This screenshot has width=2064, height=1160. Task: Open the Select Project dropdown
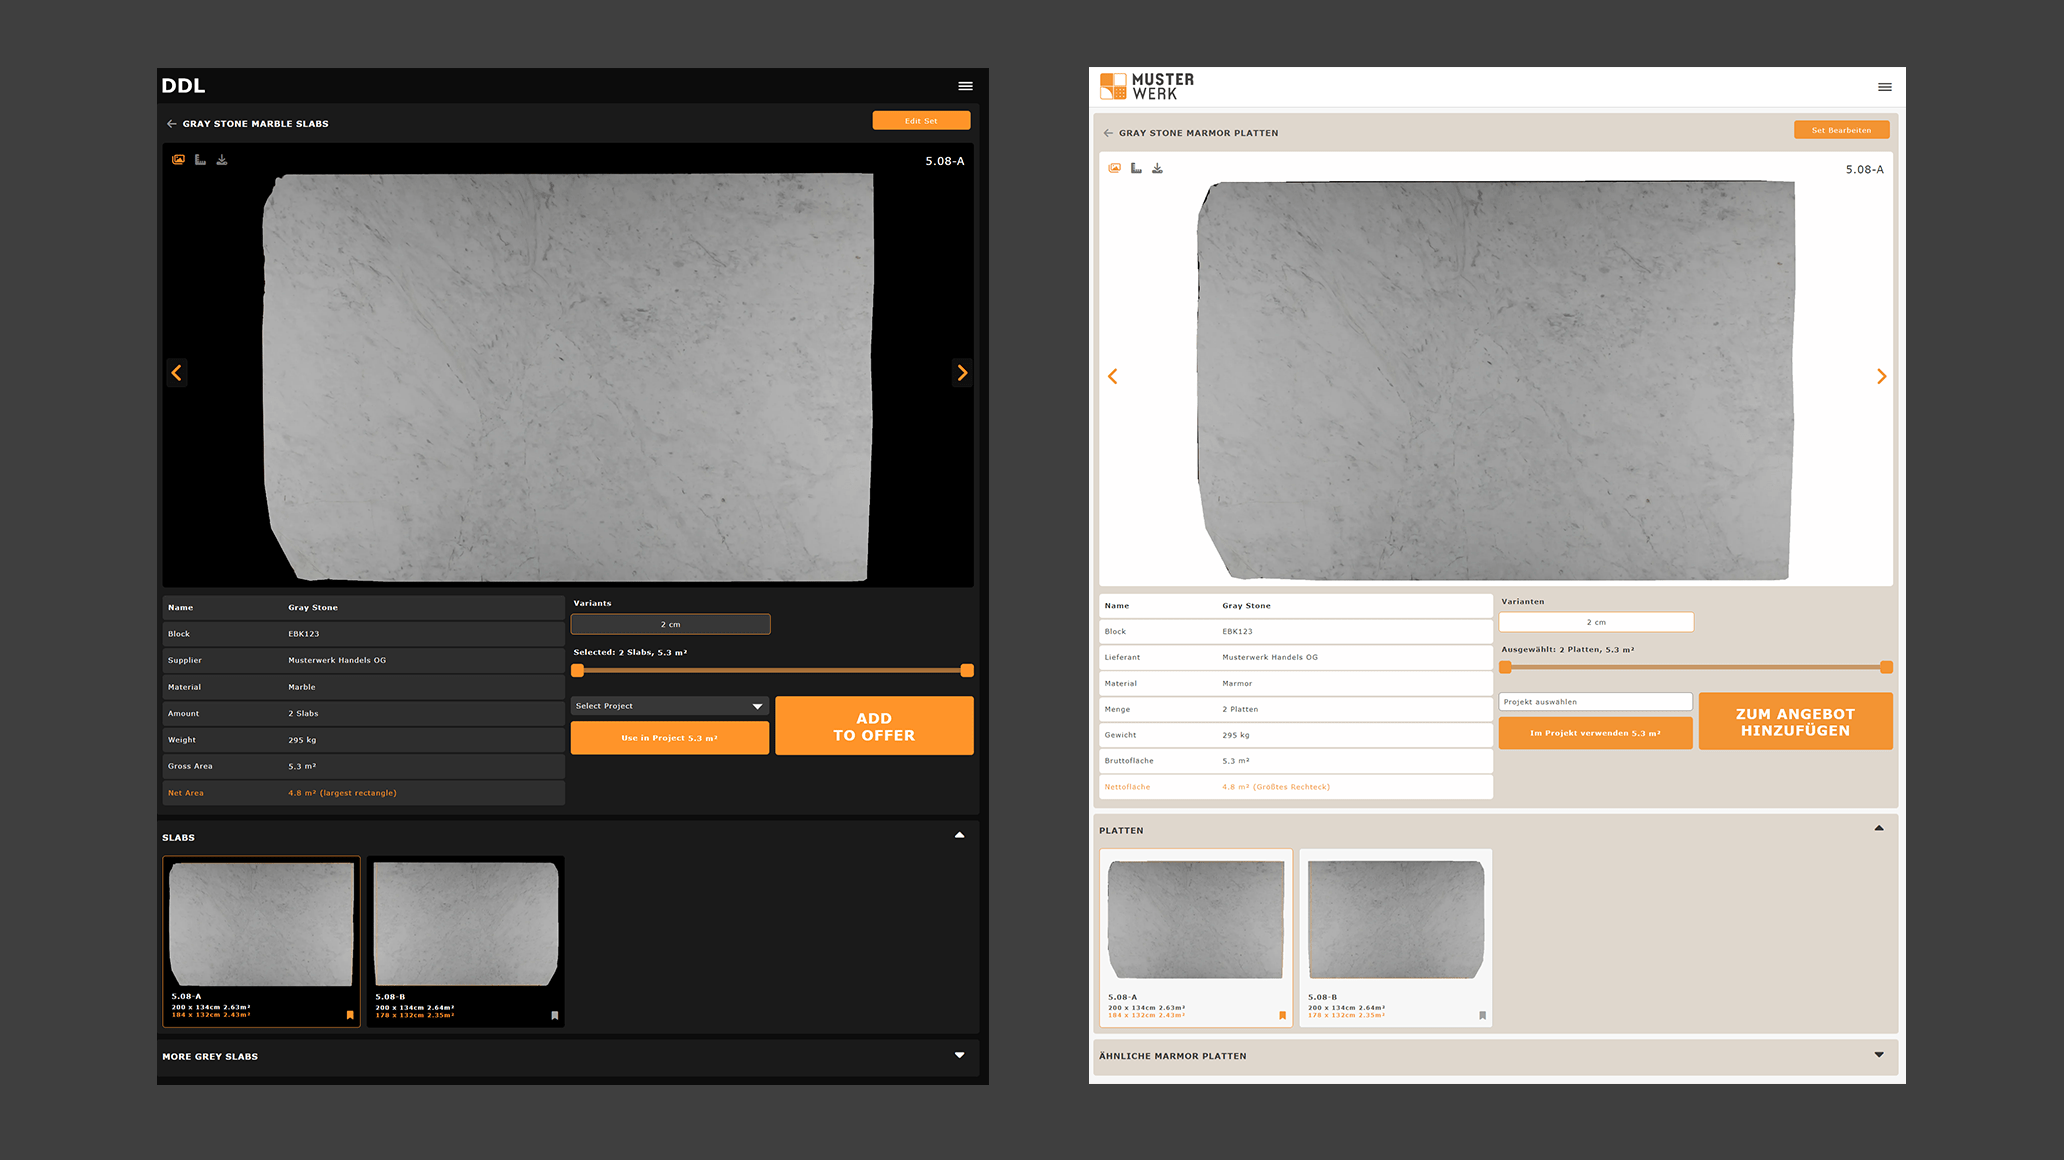tap(668, 706)
